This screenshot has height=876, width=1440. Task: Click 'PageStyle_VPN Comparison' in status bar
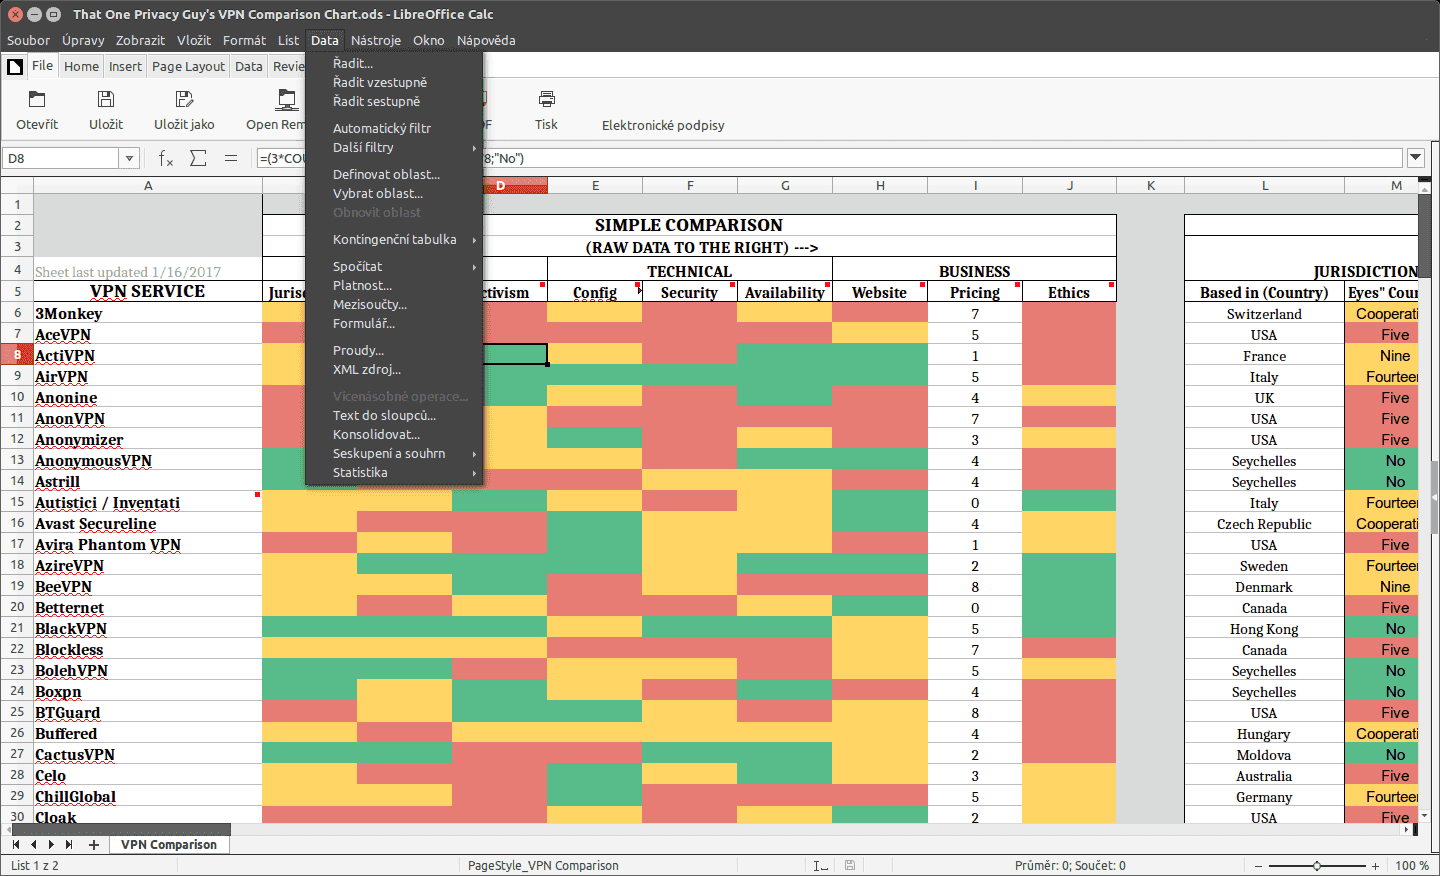(543, 866)
